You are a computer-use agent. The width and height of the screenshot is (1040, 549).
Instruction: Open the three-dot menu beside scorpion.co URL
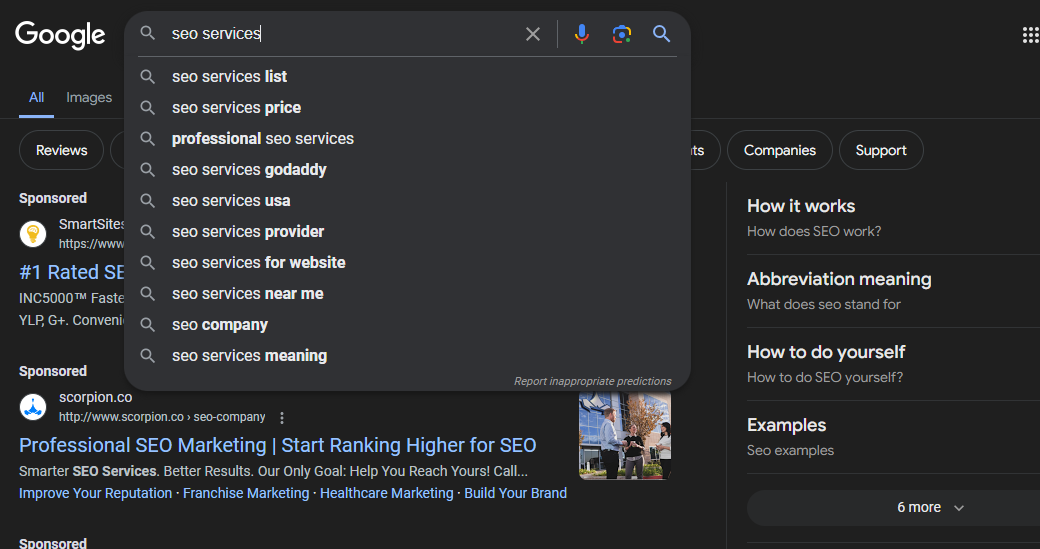[282, 418]
